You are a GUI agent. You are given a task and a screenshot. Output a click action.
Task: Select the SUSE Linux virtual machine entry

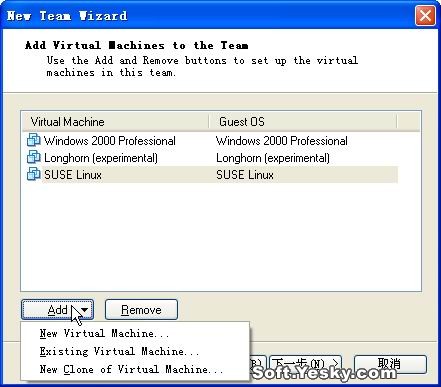click(73, 175)
